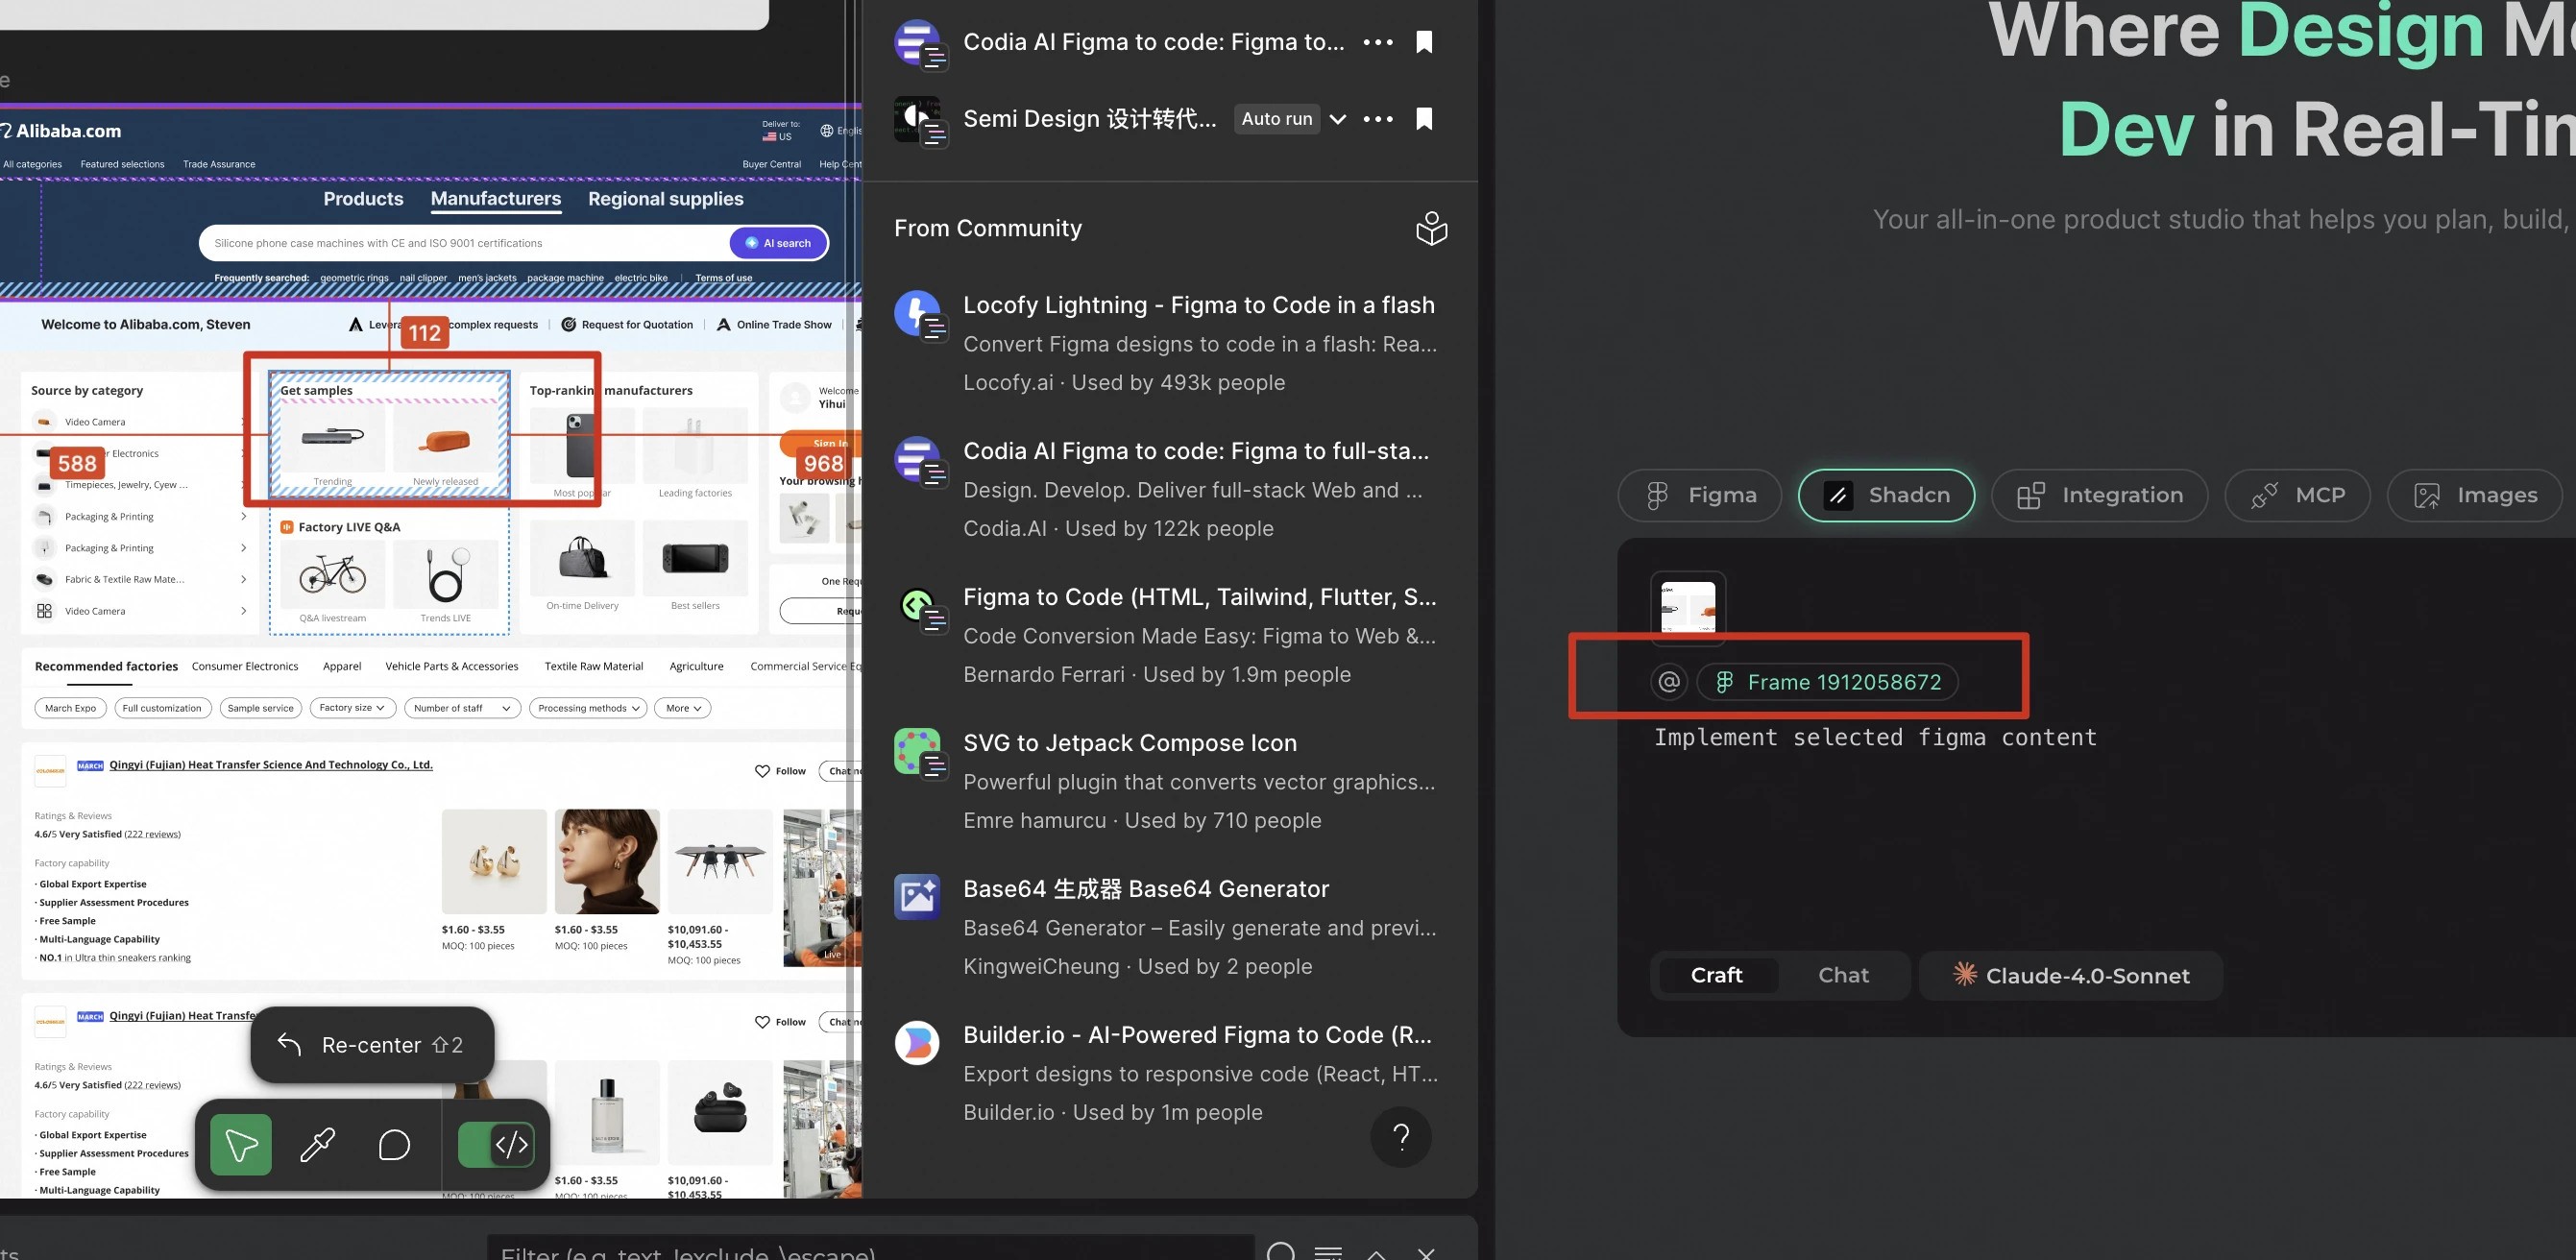Activate the comment bubble tool
This screenshot has height=1260, width=2576.
394,1144
